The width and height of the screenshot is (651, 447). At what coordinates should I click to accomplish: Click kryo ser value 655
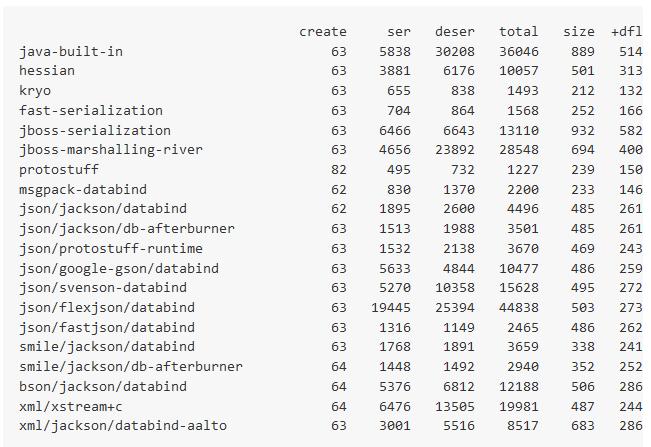click(x=399, y=90)
